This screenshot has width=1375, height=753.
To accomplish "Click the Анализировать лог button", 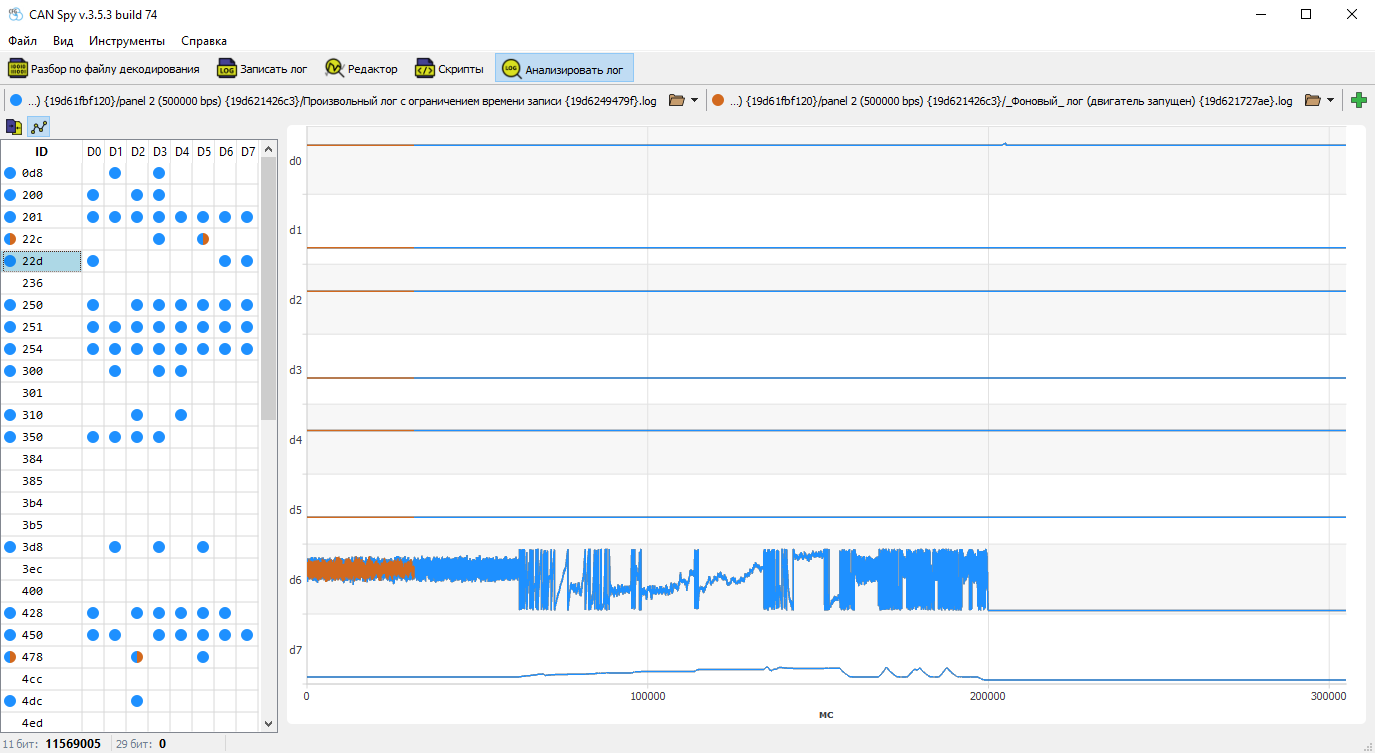I will (564, 68).
